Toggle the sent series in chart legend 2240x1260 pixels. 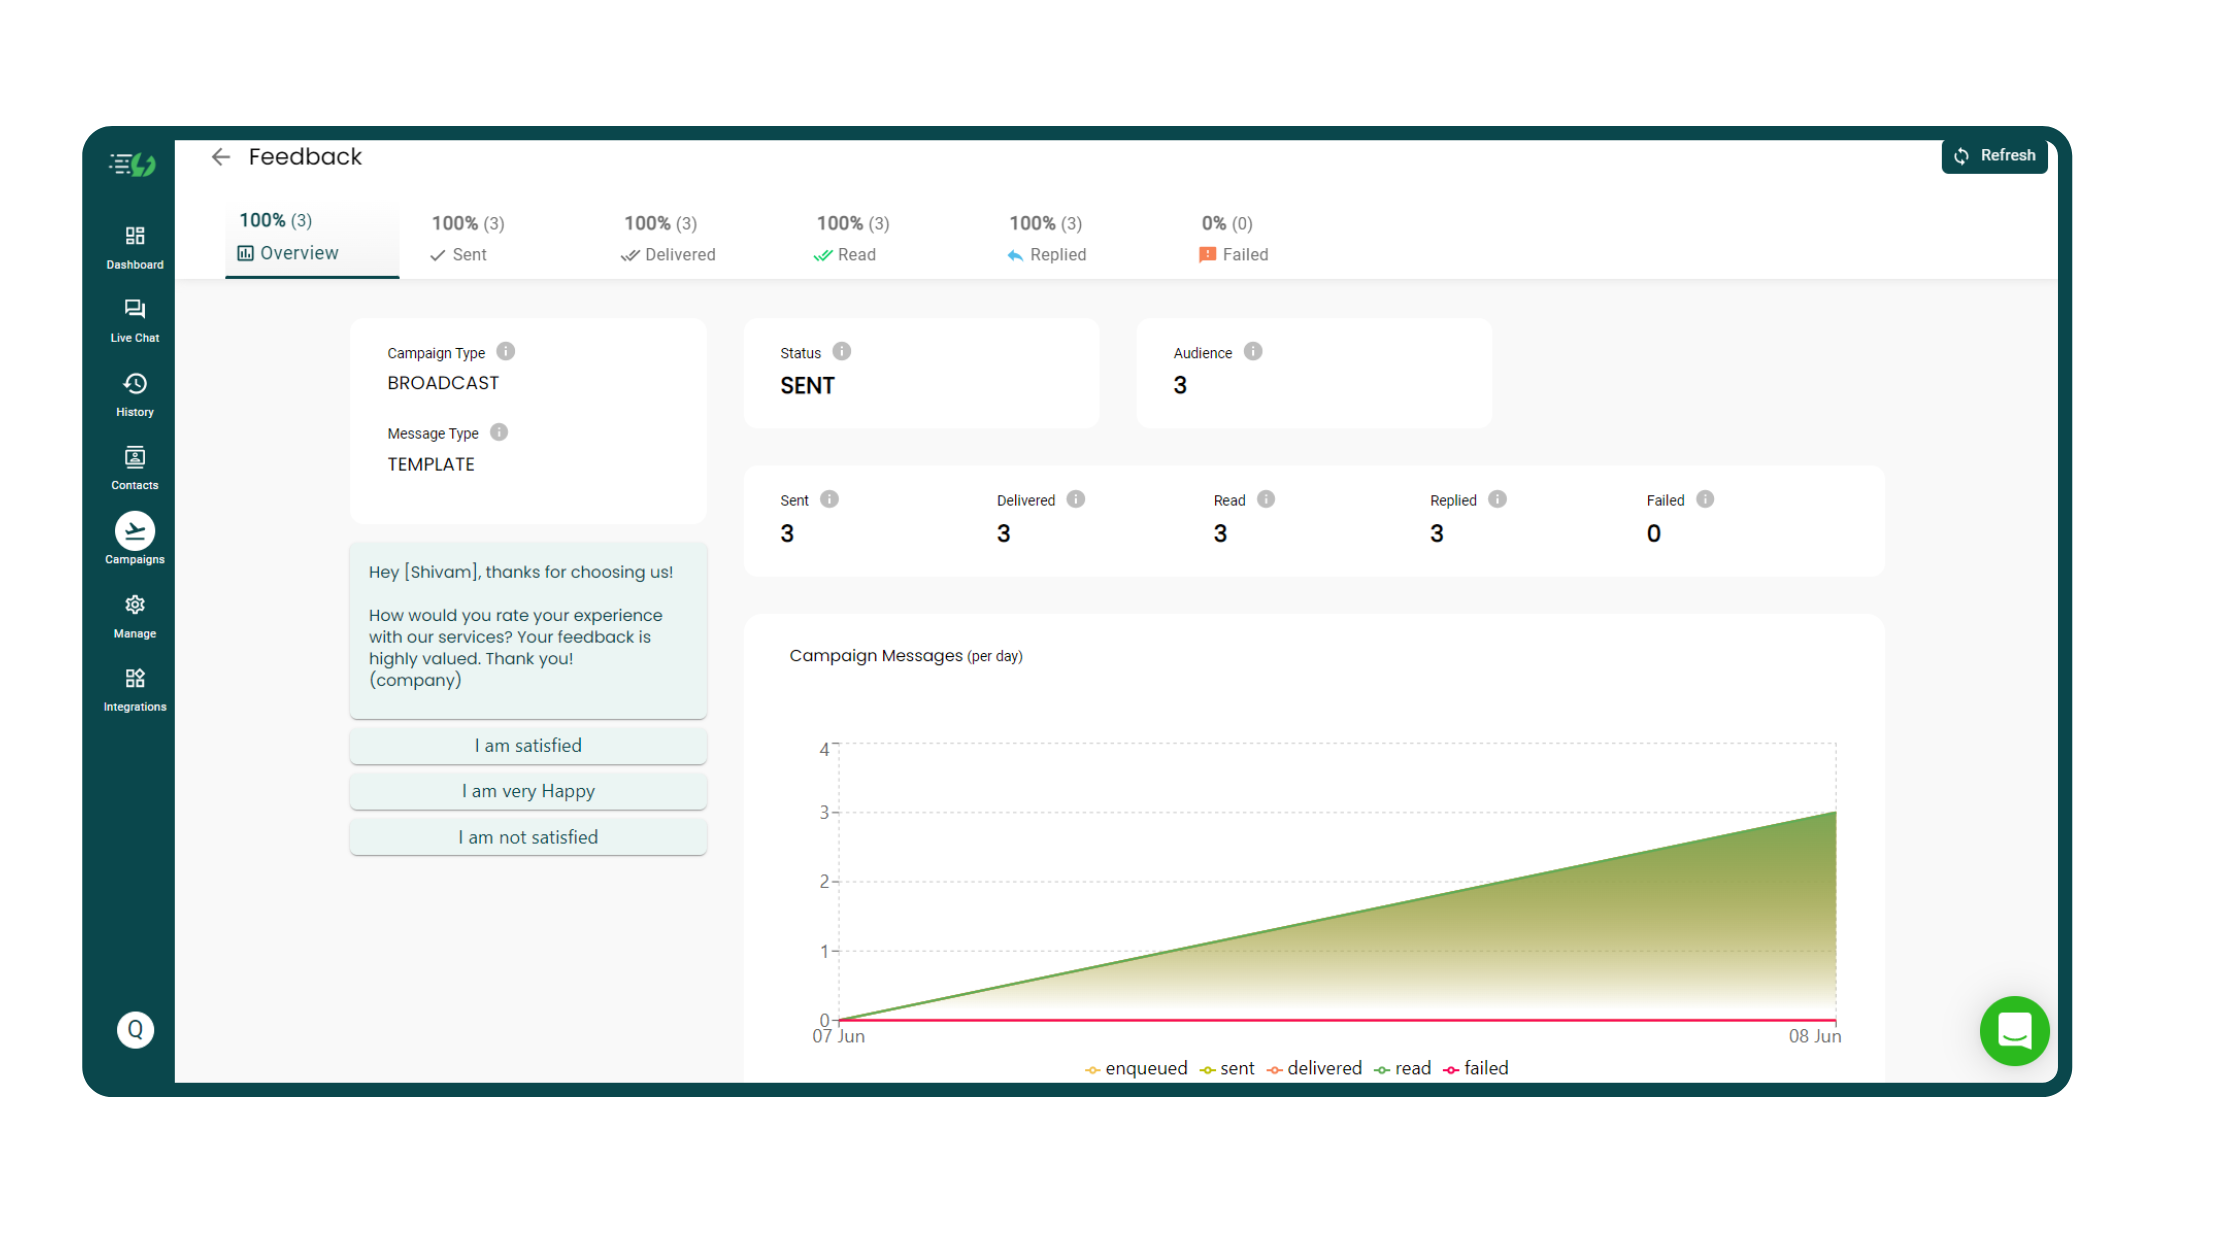pos(1227,1068)
